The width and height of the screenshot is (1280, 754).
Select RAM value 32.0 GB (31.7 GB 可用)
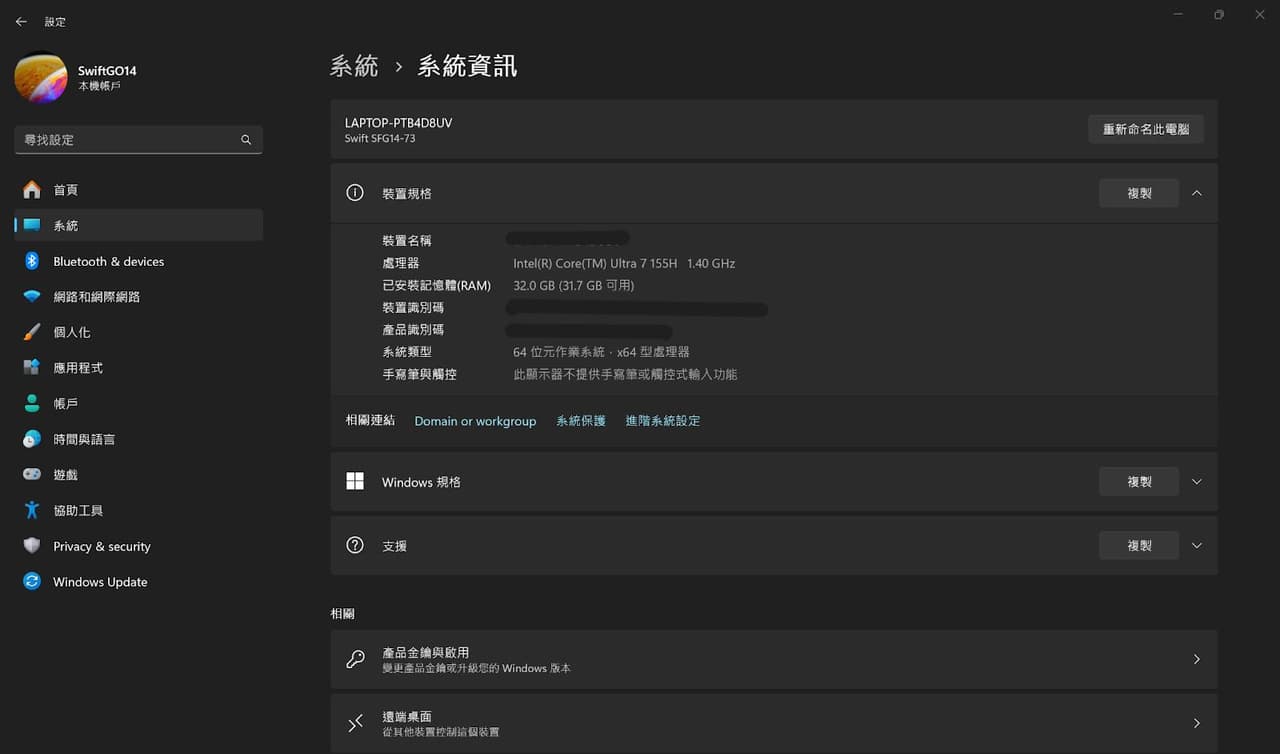[574, 286]
